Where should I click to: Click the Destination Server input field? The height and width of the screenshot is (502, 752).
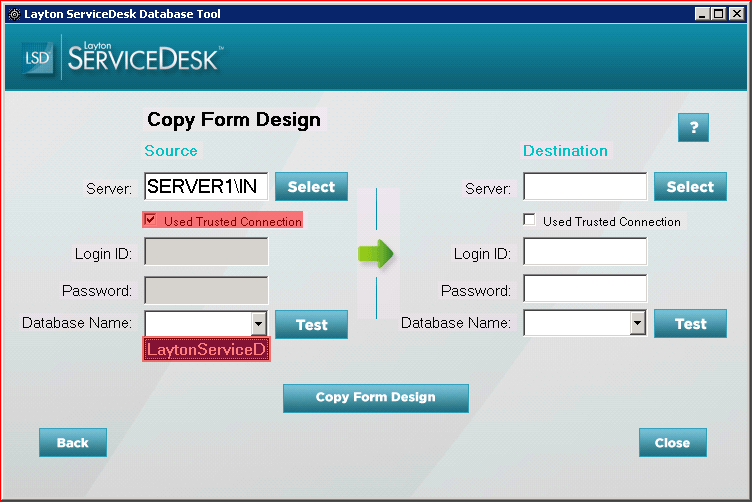[585, 186]
